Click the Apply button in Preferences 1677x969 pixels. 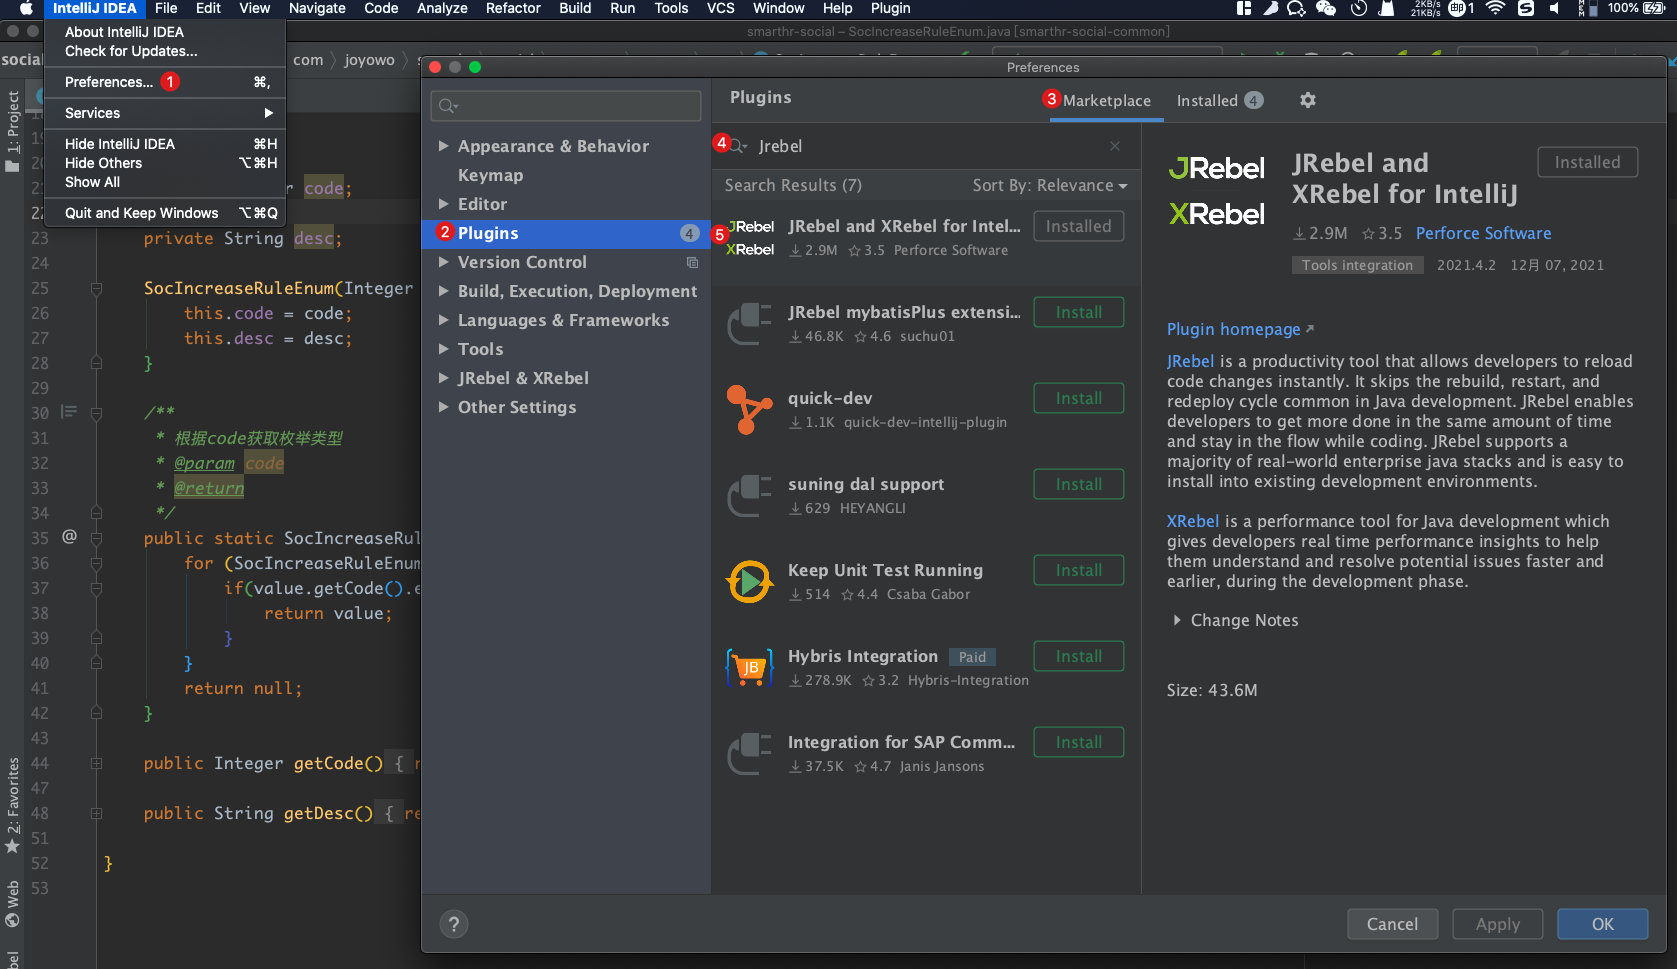coord(1497,924)
